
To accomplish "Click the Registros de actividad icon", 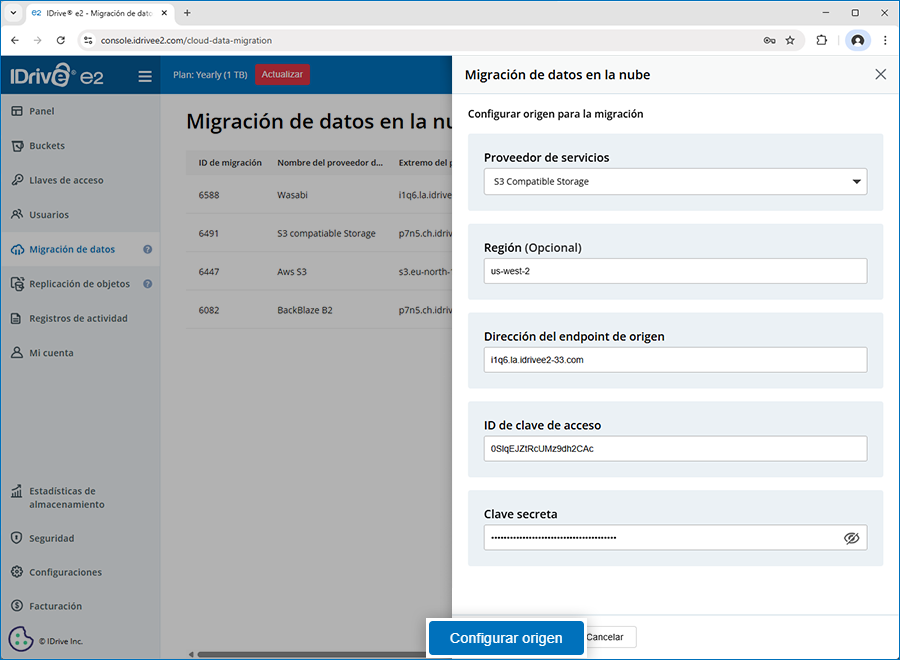I will pyautogui.click(x=17, y=319).
